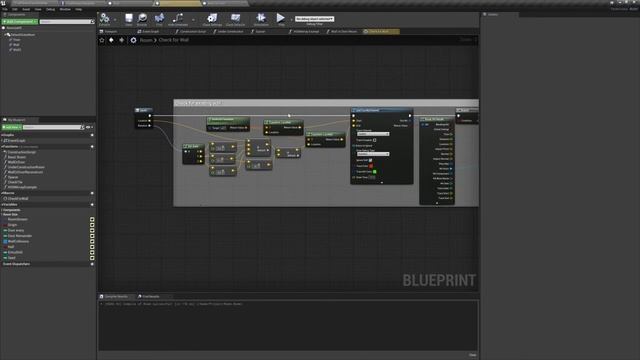
Task: Open the Edit menu
Action: click(x=15, y=9)
